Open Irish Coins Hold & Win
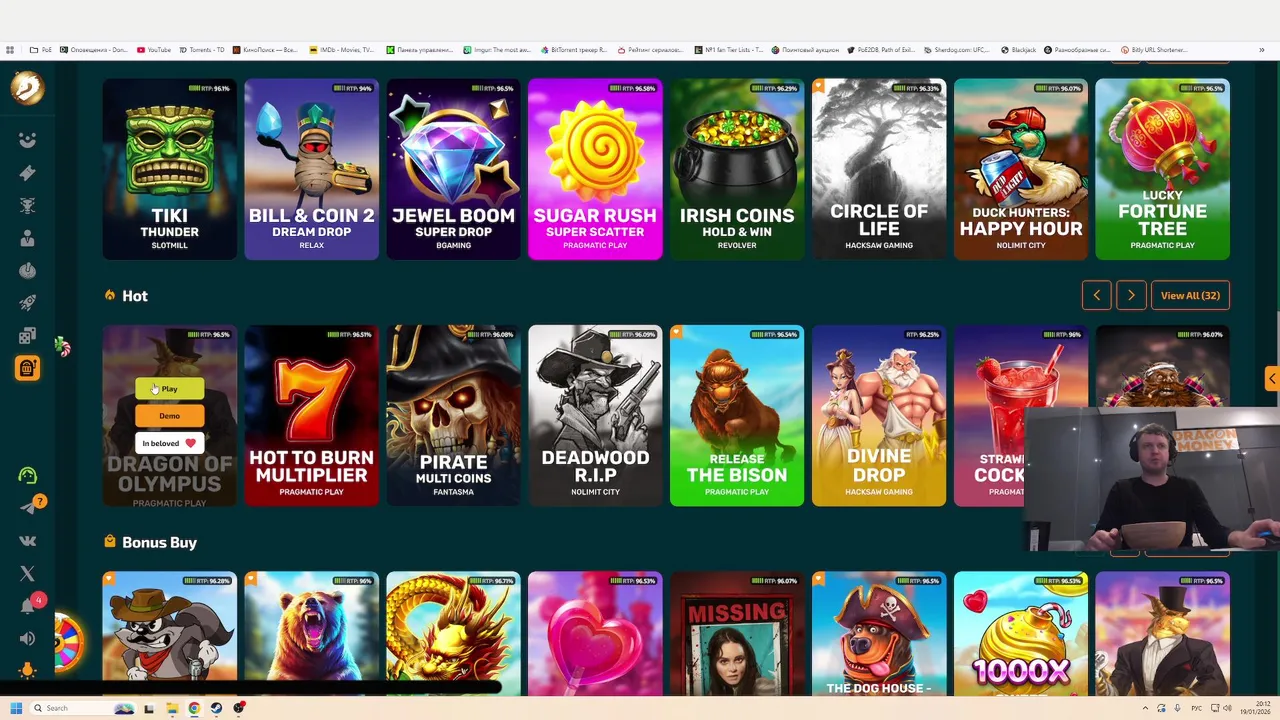This screenshot has width=1280, height=720. 737,169
